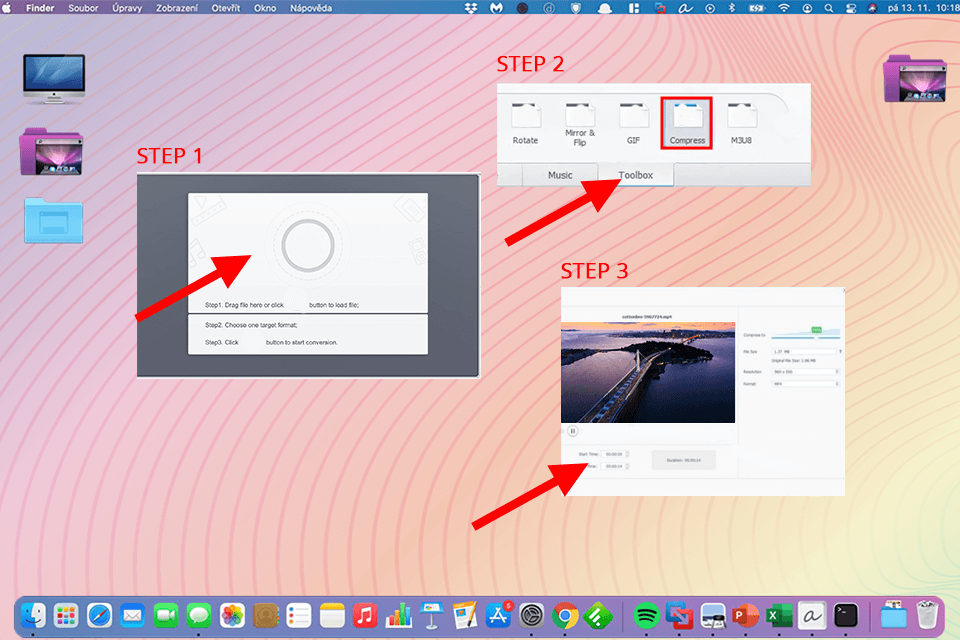The height and width of the screenshot is (640, 960).
Task: Click the date and time clock
Action: click(x=923, y=8)
